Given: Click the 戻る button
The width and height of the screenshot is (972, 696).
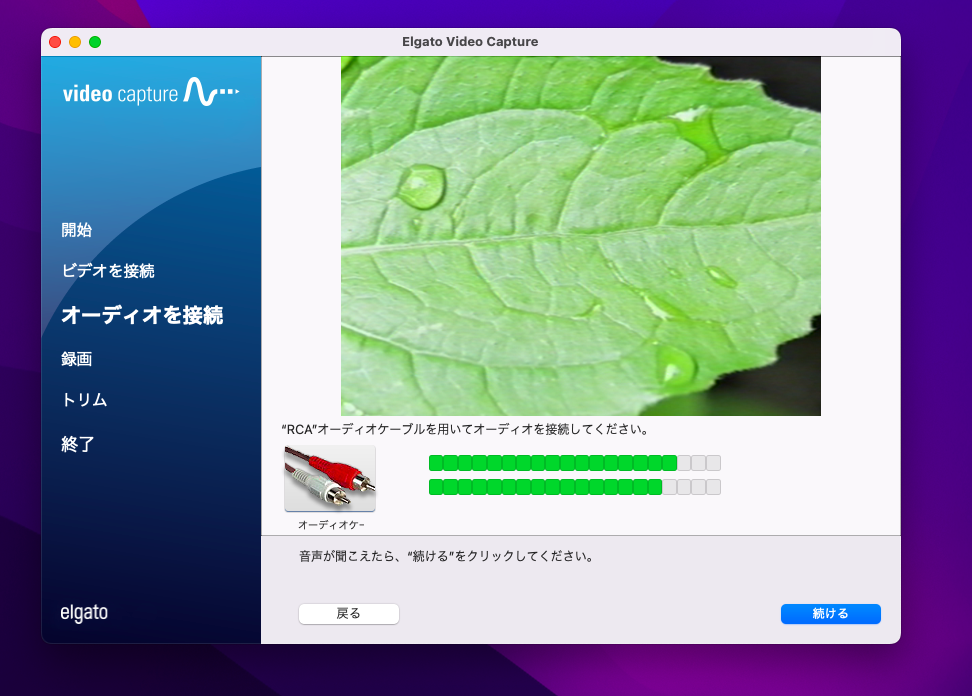Looking at the screenshot, I should point(348,614).
